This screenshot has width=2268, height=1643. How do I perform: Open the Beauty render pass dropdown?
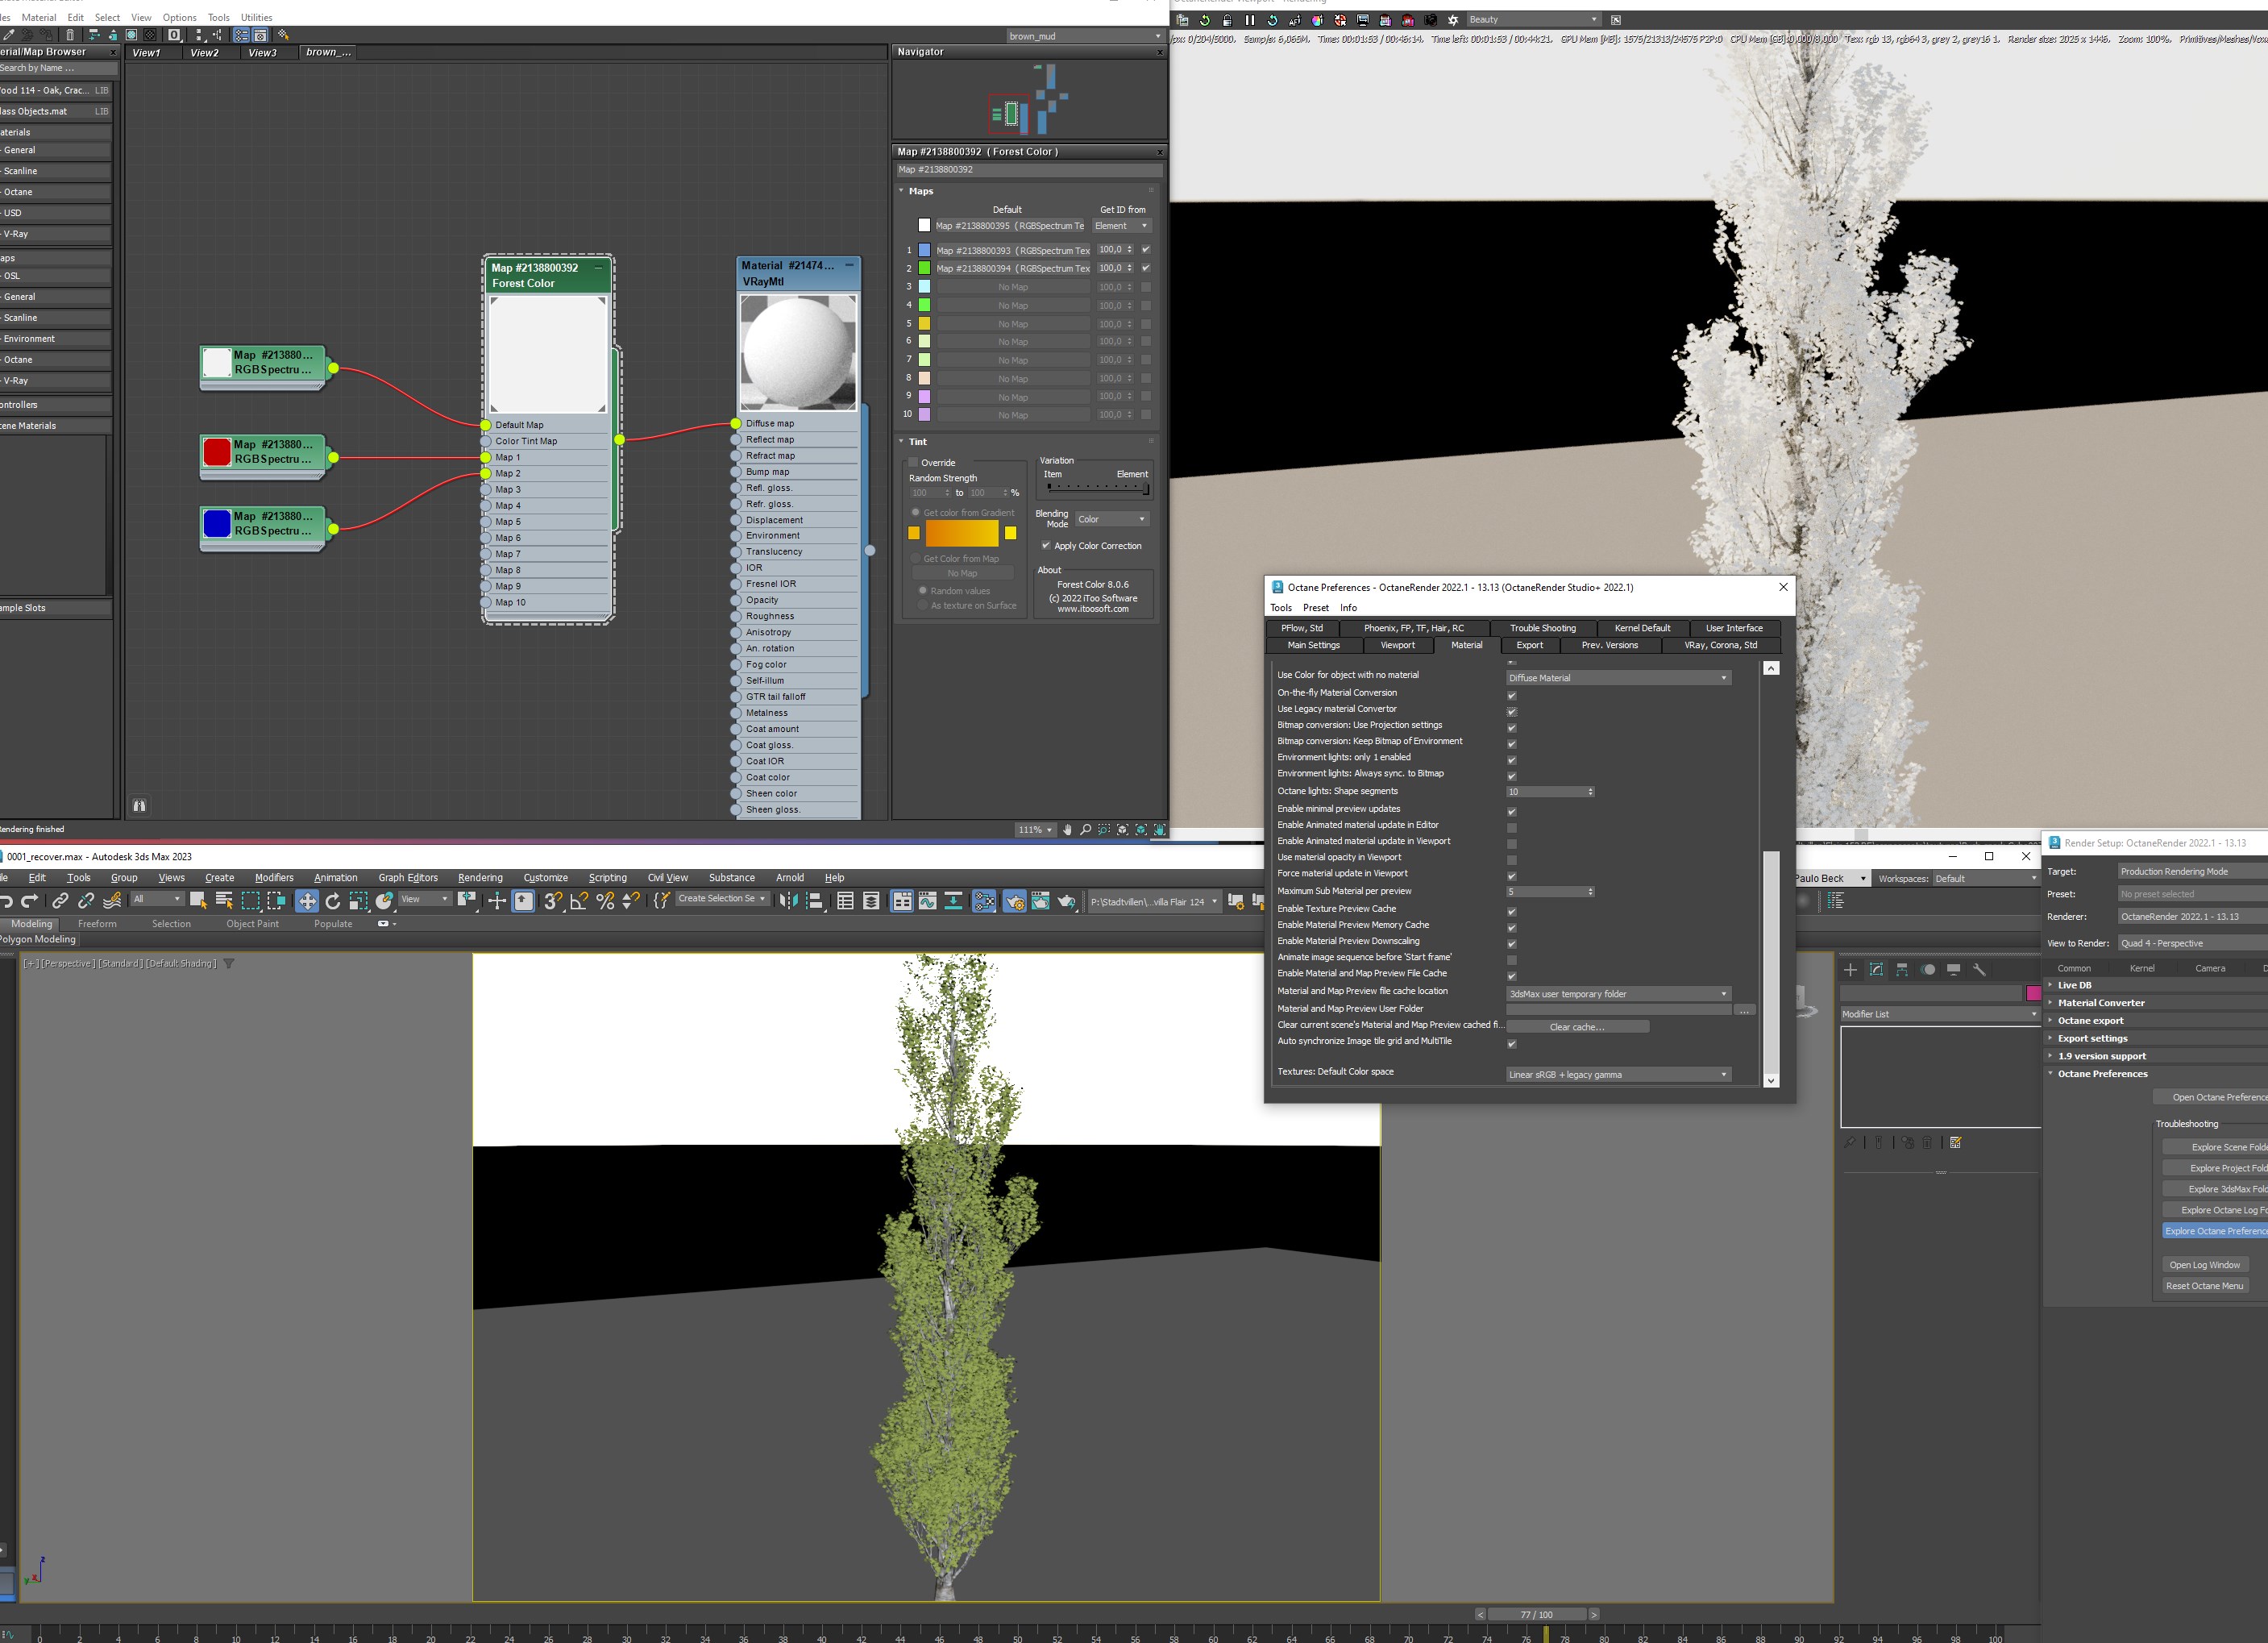point(1532,20)
